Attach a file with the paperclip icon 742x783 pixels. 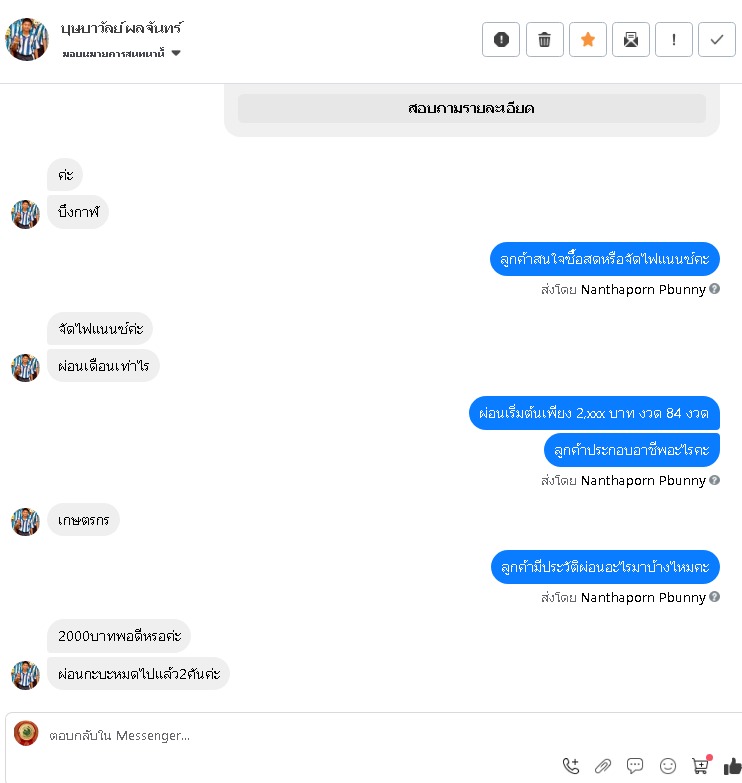coord(603,766)
